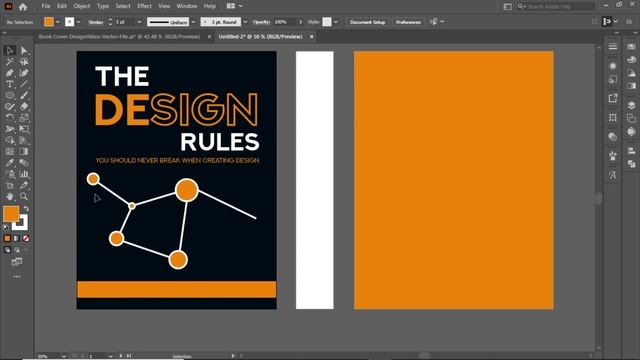Swap fill and stroke arrow
The height and width of the screenshot is (360, 640).
26,209
